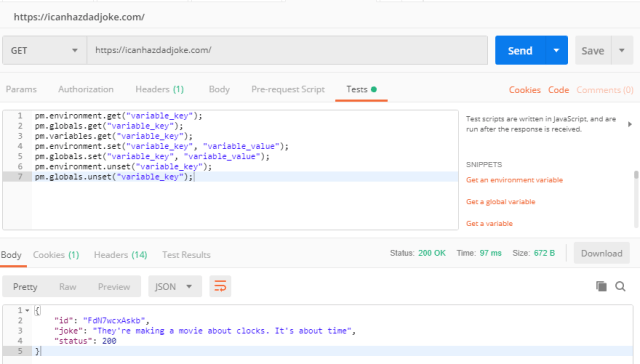Open the GET method dropdown
Viewport: 640px width, 364px height.
[44, 50]
